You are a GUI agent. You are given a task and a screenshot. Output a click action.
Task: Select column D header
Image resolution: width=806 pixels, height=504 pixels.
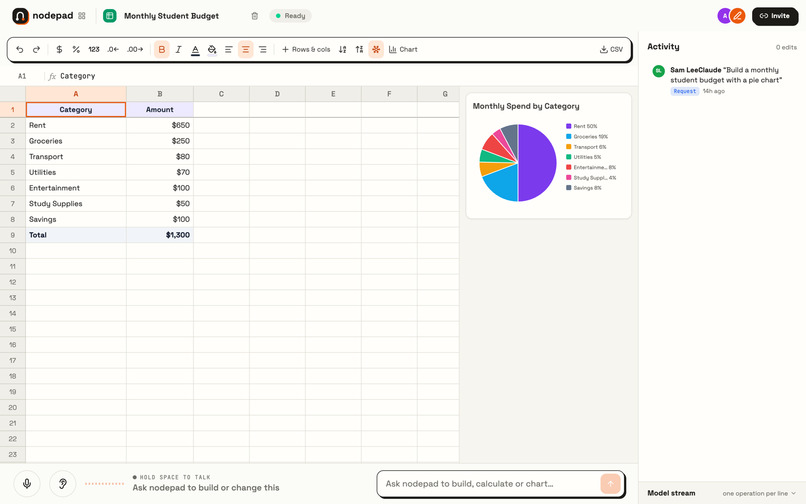click(278, 94)
